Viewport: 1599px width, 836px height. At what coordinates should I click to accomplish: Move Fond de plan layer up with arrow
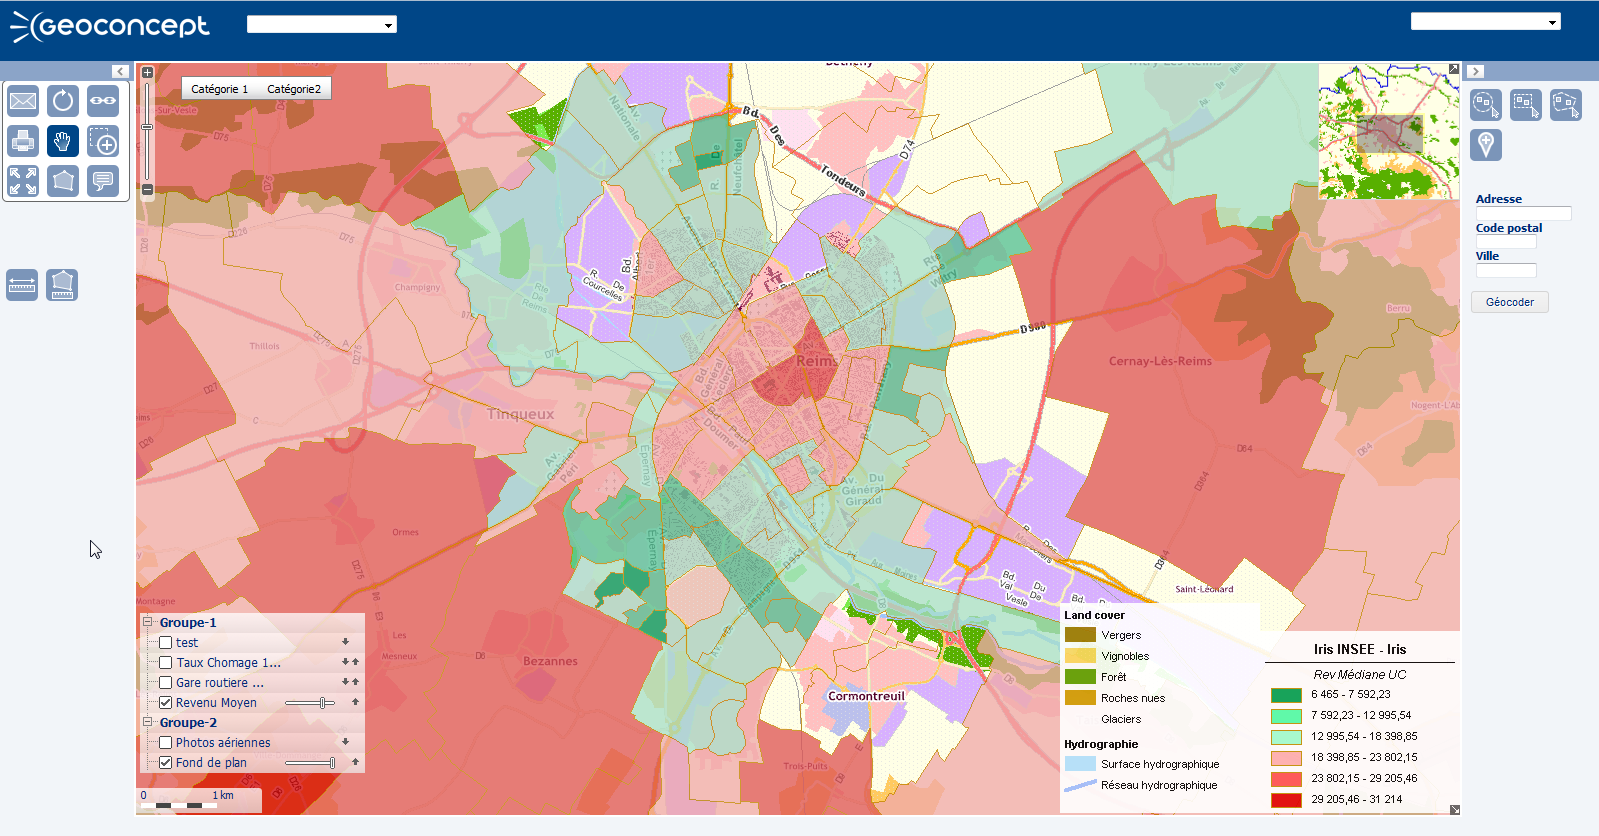pos(355,762)
